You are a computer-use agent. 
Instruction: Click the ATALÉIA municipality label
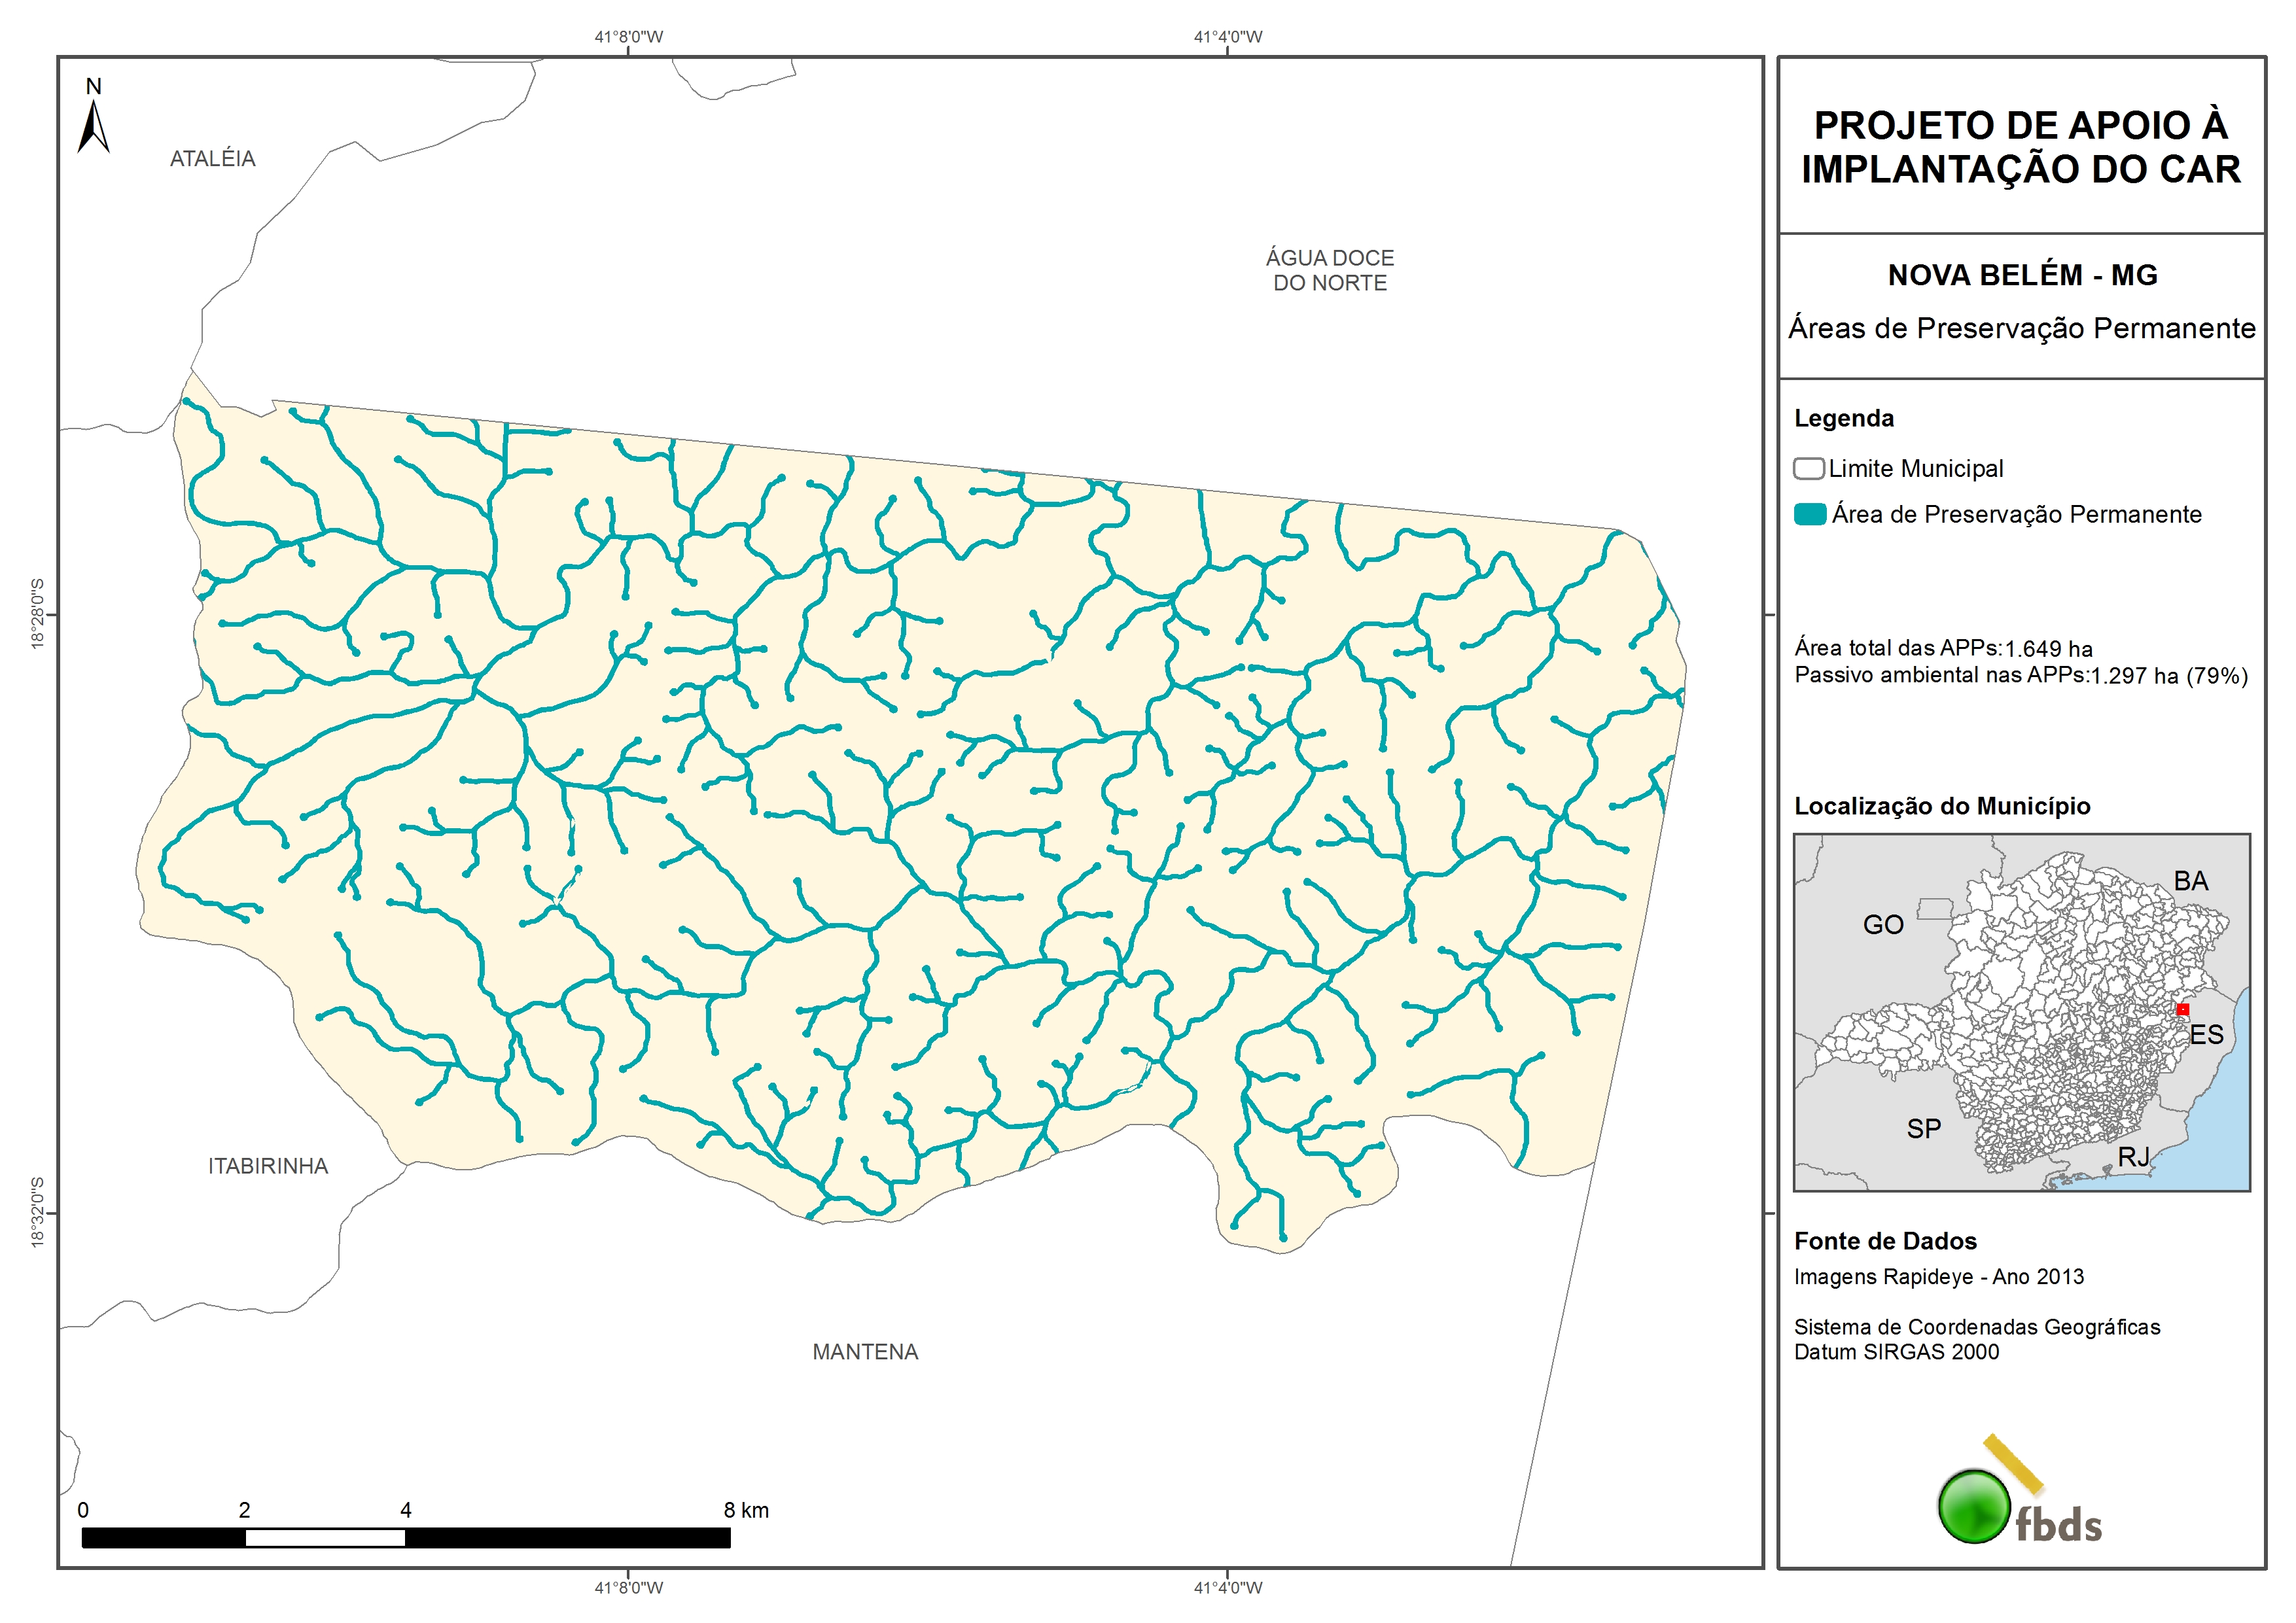coord(212,159)
